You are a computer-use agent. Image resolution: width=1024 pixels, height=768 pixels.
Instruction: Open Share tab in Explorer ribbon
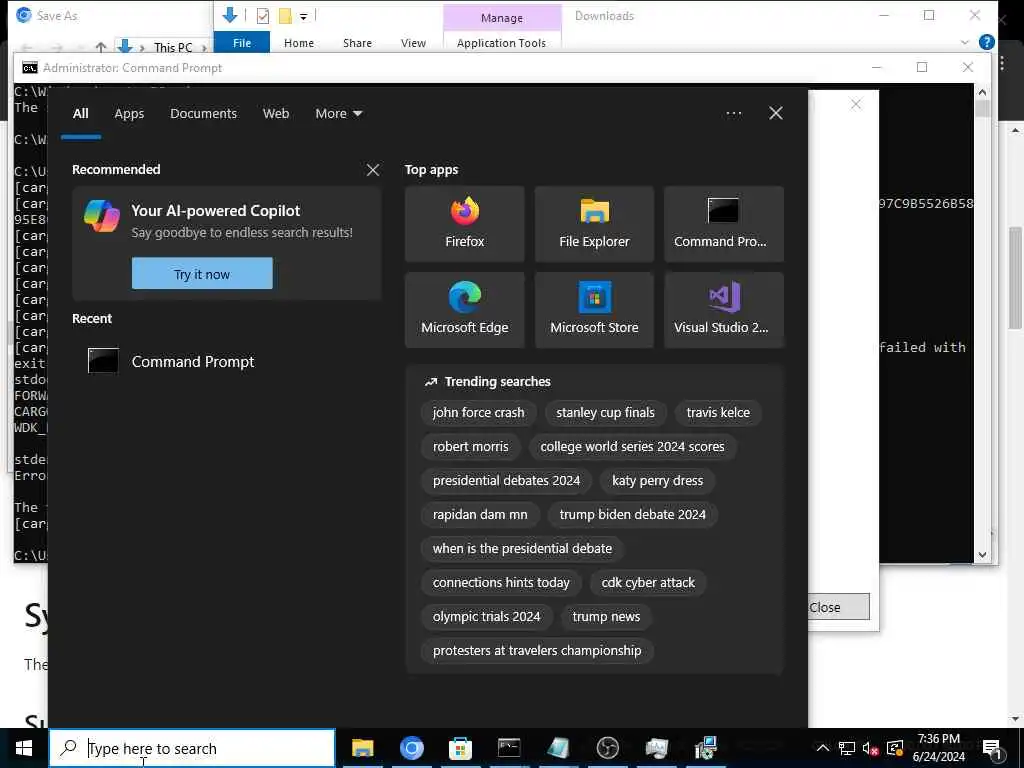pyautogui.click(x=357, y=42)
